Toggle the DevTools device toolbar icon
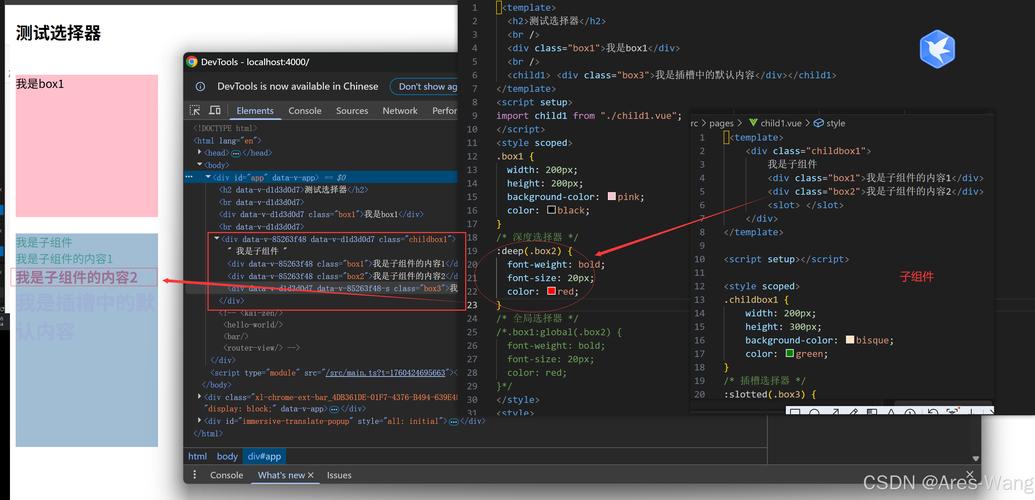 pos(215,110)
